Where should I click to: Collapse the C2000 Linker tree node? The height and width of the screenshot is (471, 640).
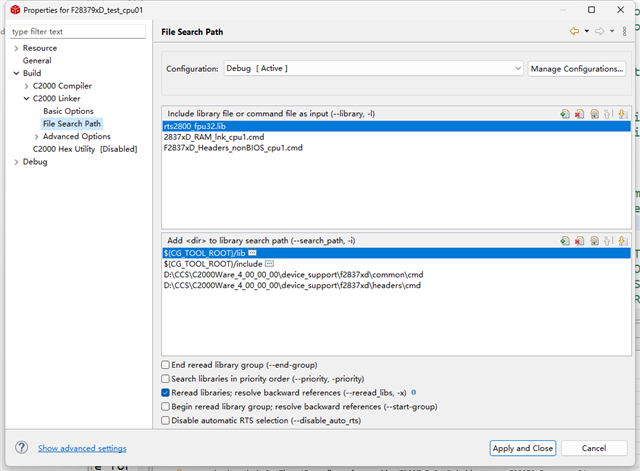point(26,99)
